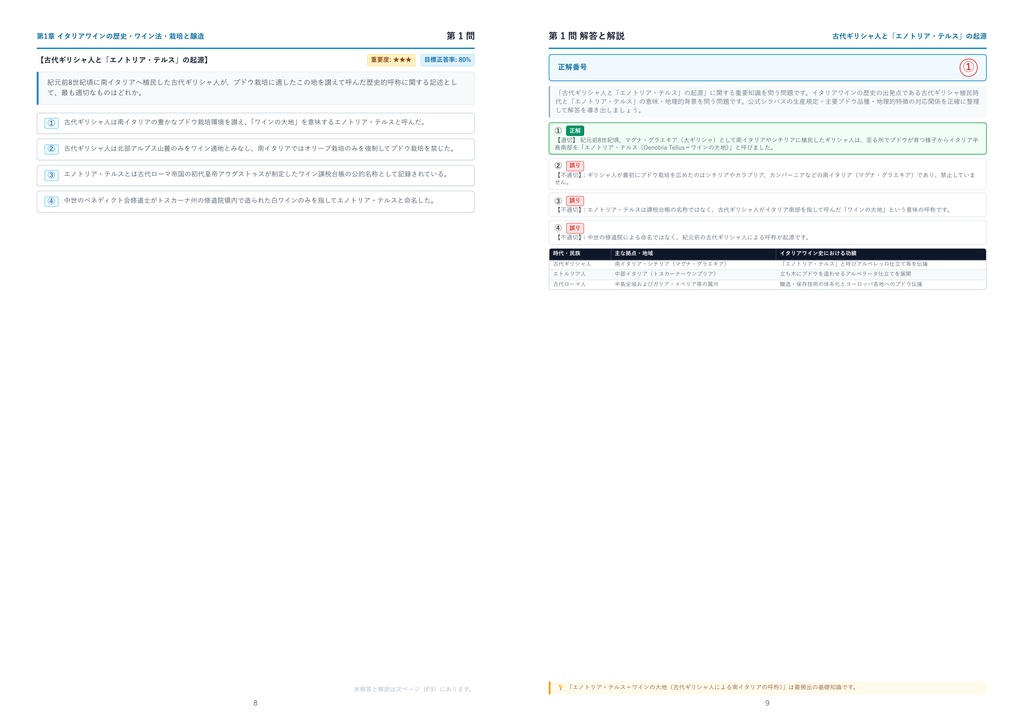Click explanation text 【不適切】: 中世の修道院による命名ではなく

(x=682, y=238)
